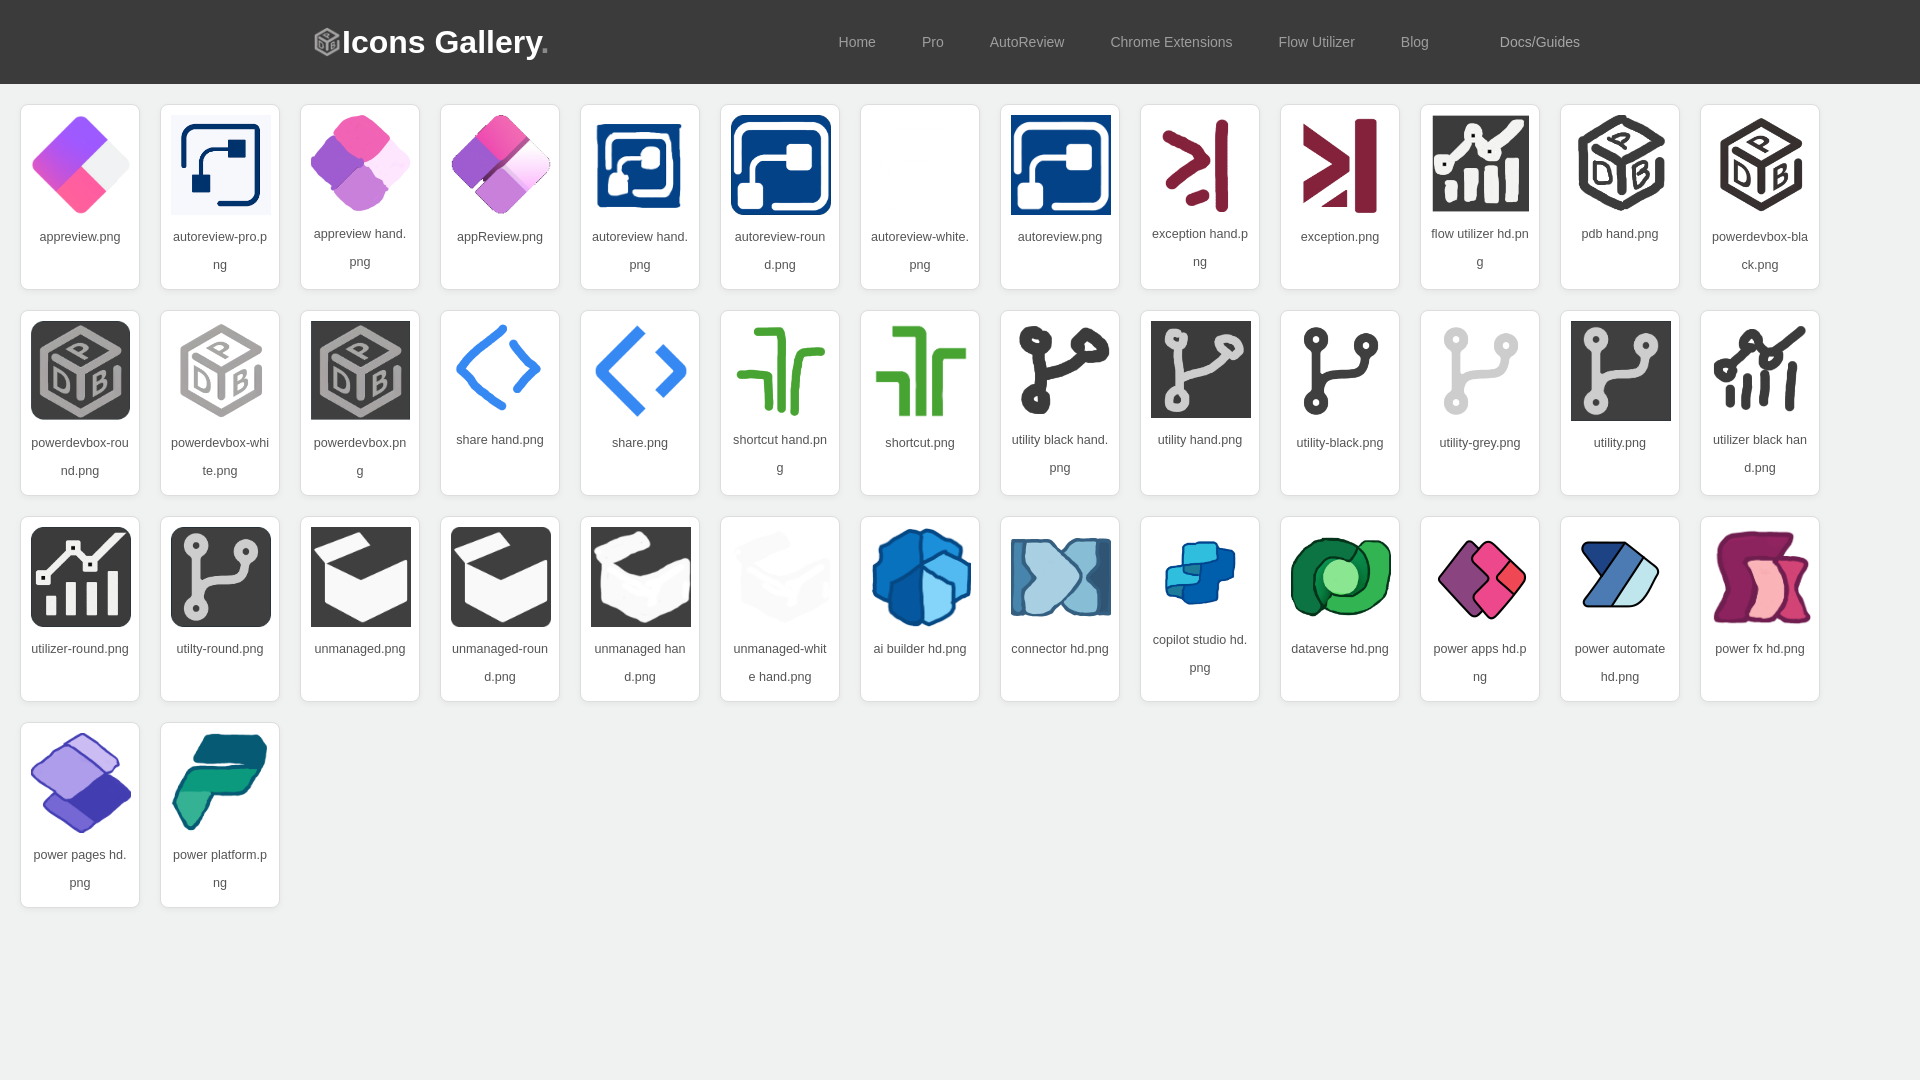Open the appreview hand.png icon

360,163
